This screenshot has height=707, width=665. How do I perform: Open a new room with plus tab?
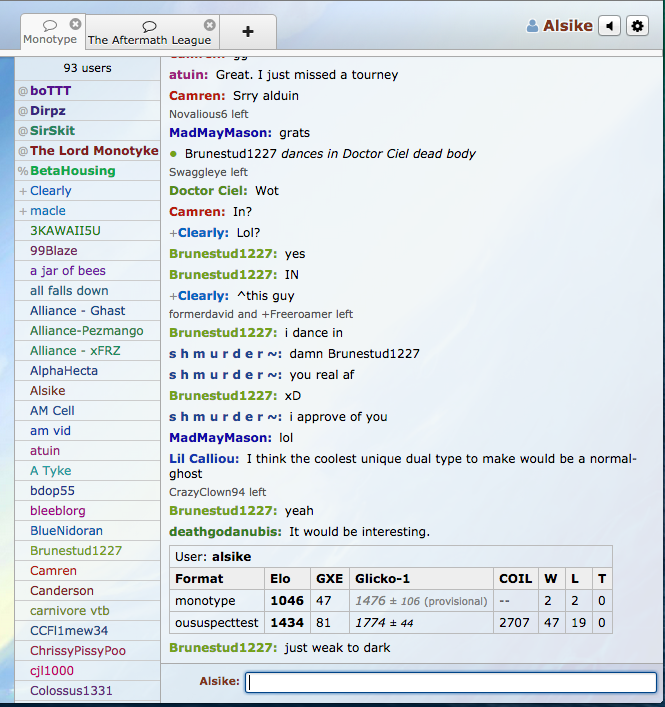[248, 32]
